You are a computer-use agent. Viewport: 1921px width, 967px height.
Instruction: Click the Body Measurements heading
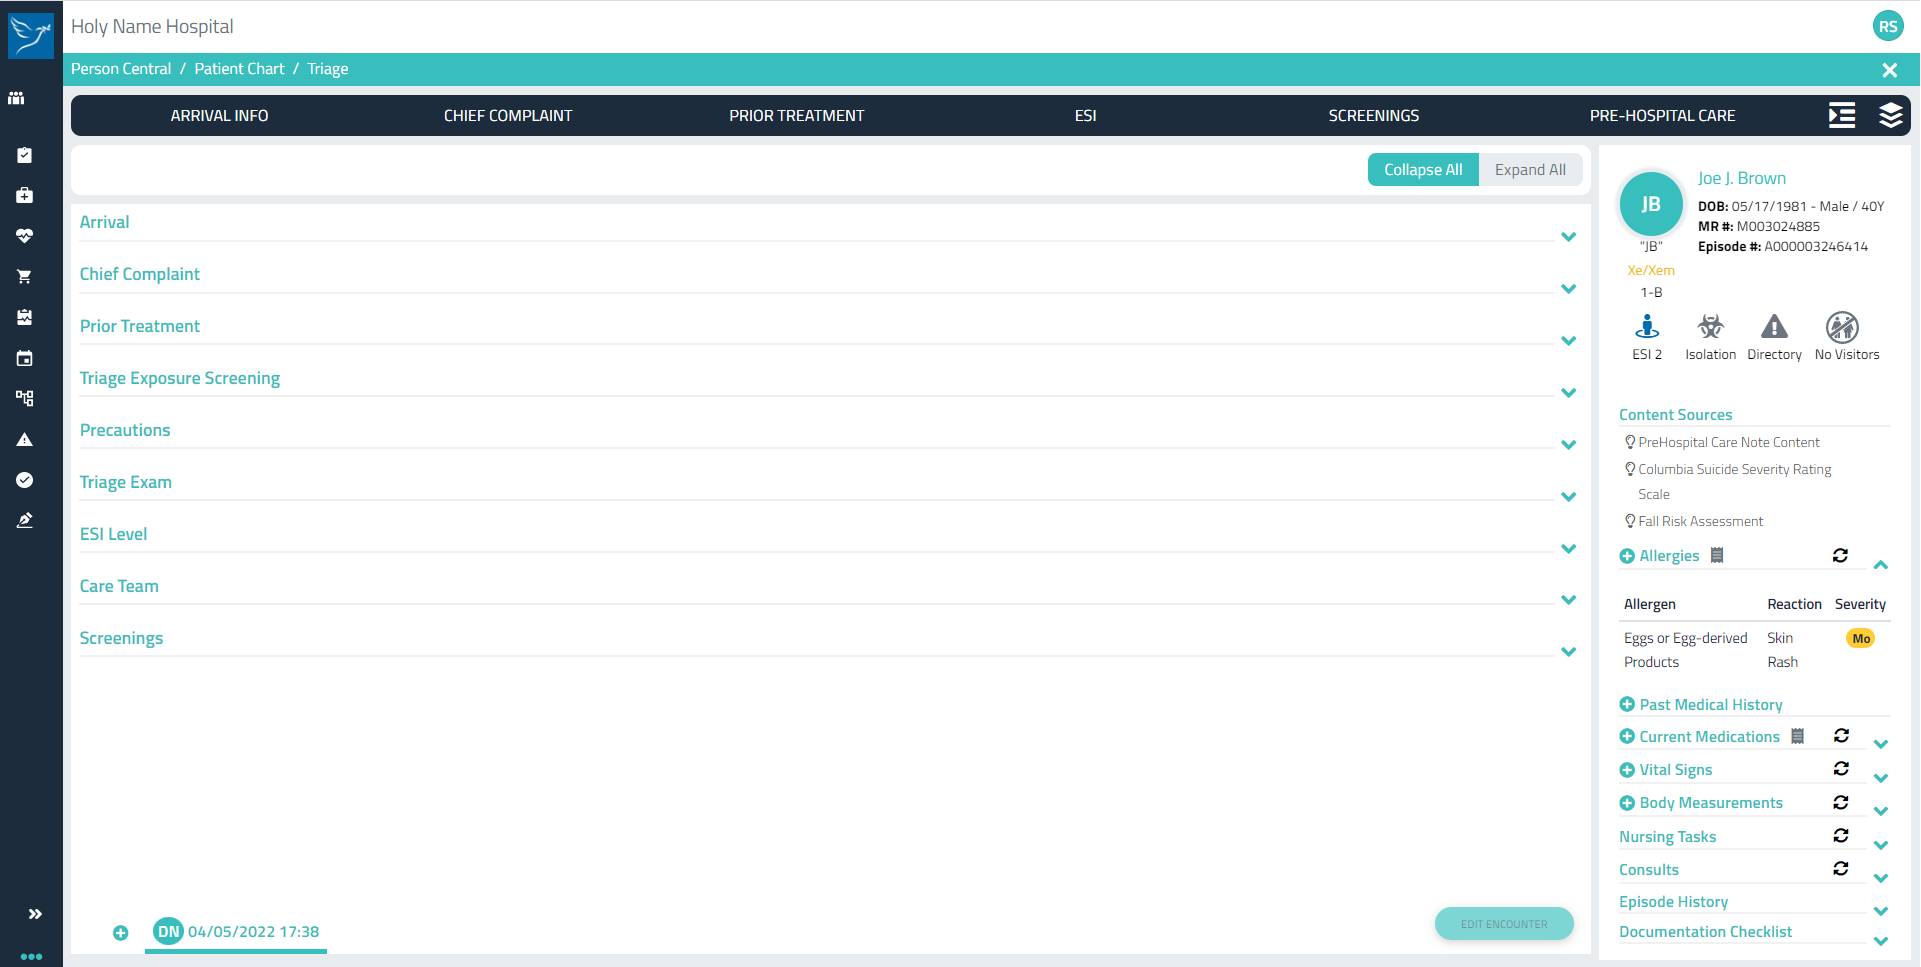click(x=1711, y=803)
